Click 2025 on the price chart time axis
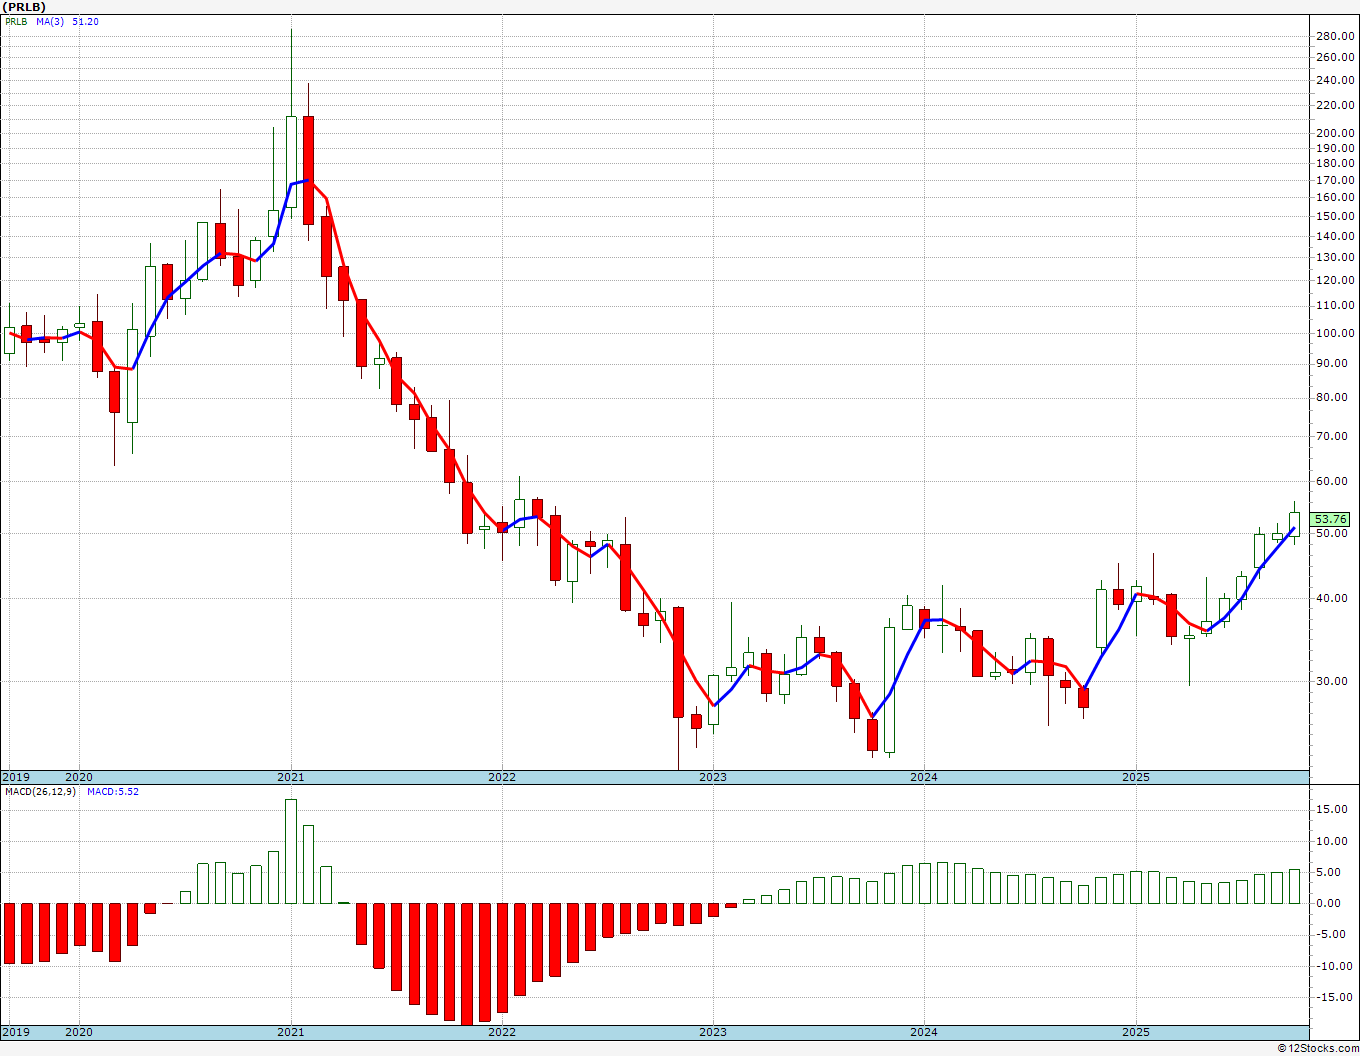 [1135, 777]
